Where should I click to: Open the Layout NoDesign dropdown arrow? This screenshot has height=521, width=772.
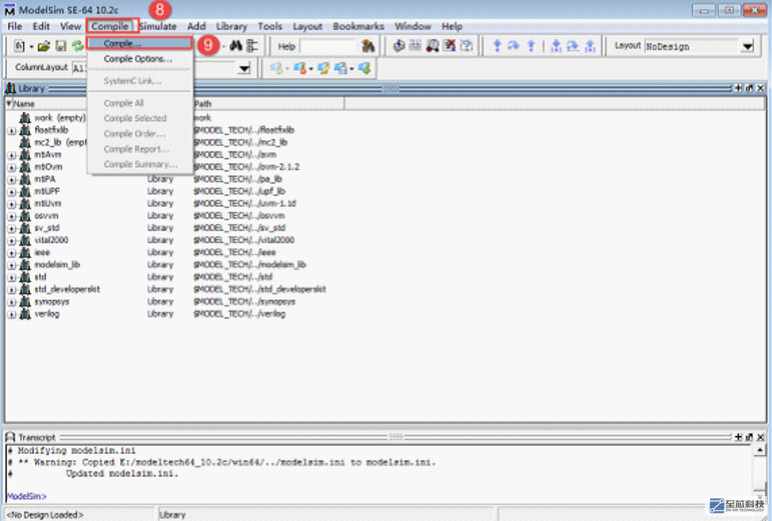[x=748, y=46]
